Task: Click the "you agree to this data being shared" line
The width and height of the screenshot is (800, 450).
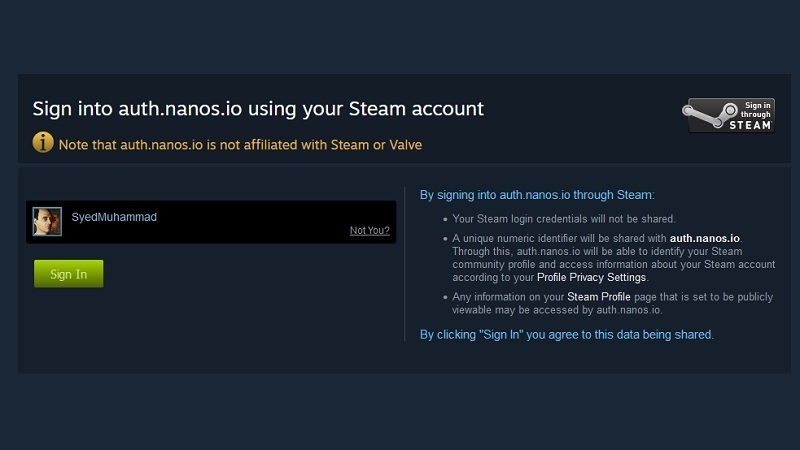Action: (x=566, y=335)
